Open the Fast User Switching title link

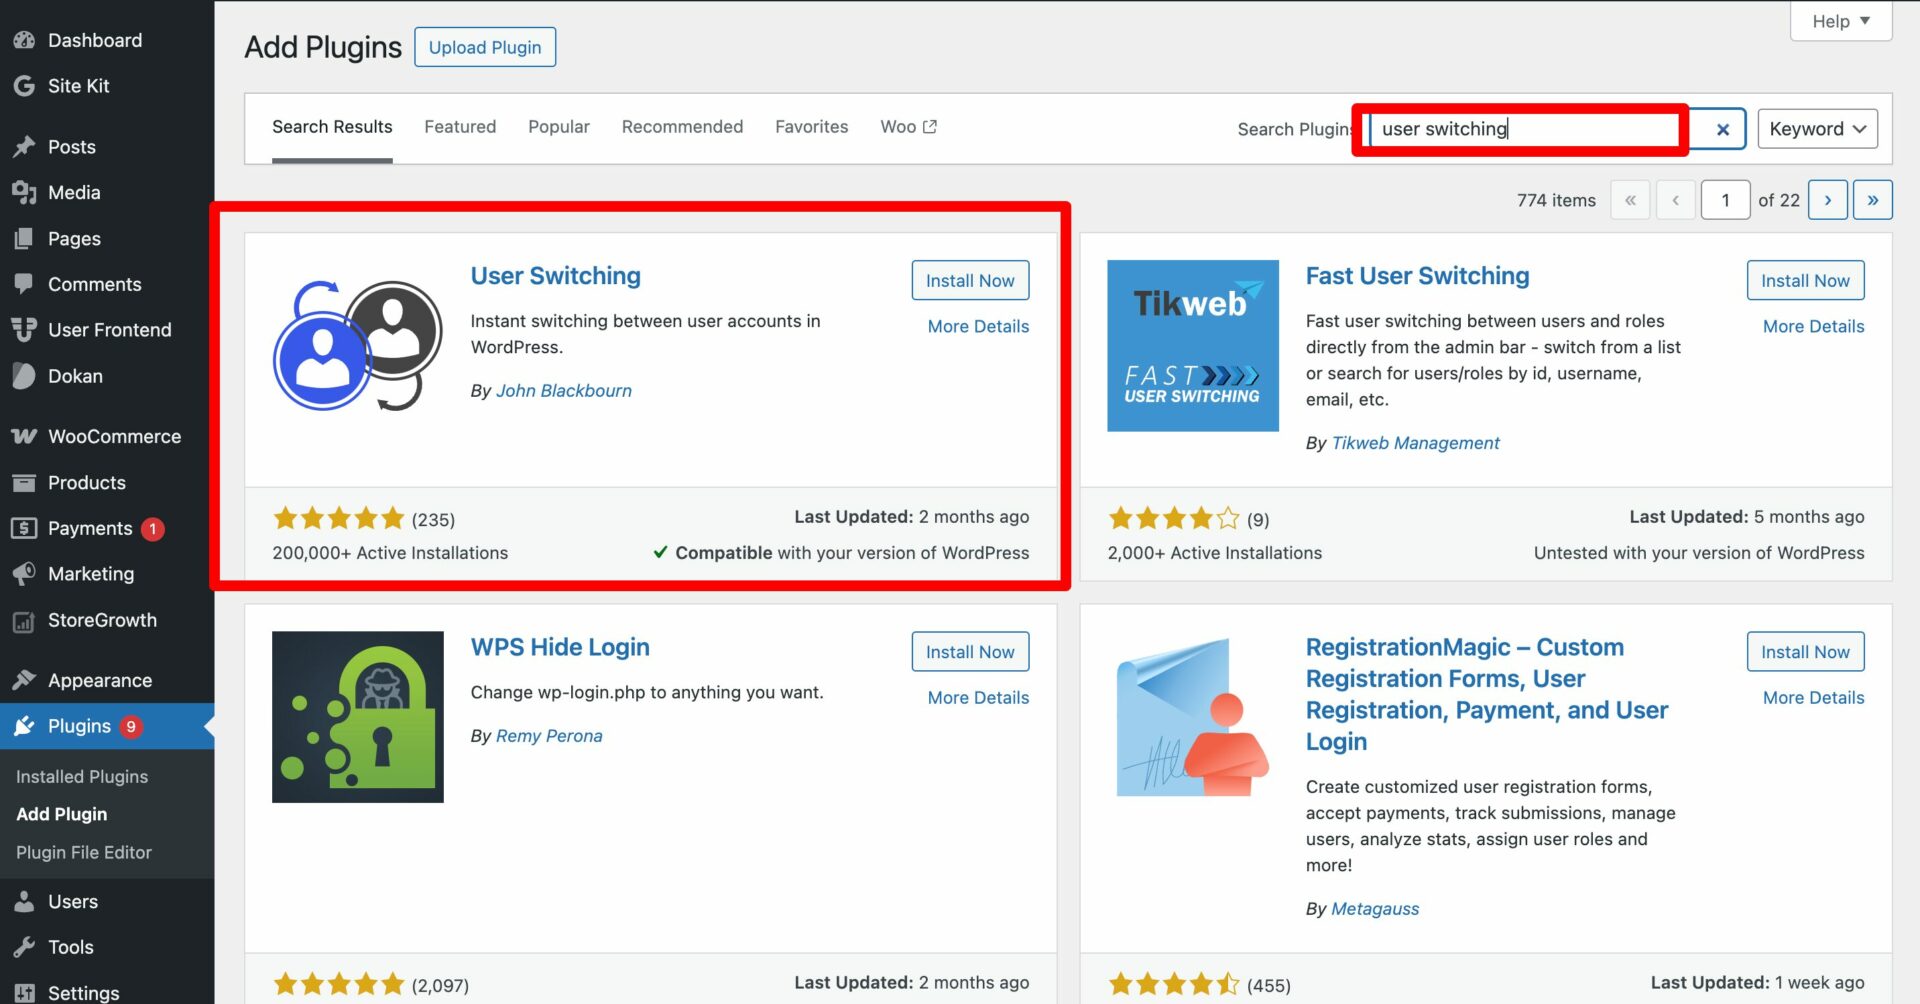(x=1417, y=276)
